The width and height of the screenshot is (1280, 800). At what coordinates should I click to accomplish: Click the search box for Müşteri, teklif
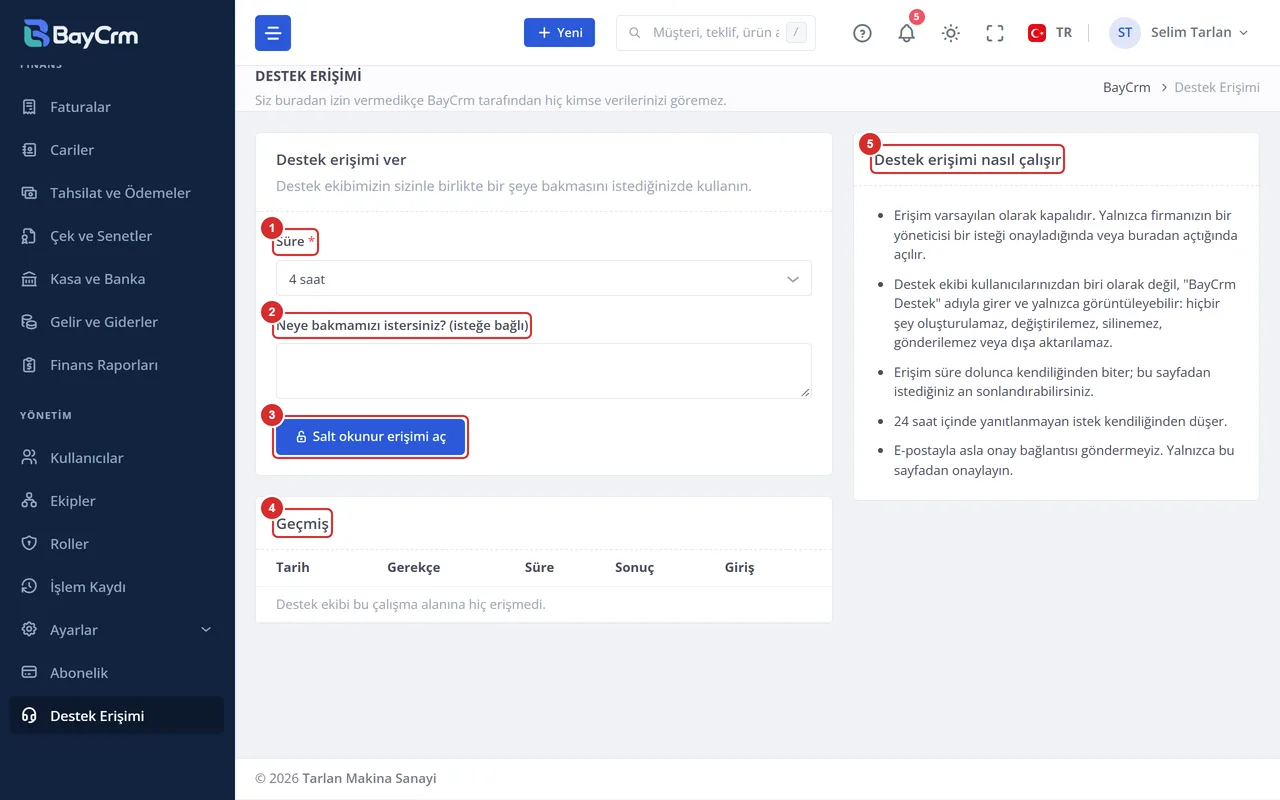(x=716, y=33)
